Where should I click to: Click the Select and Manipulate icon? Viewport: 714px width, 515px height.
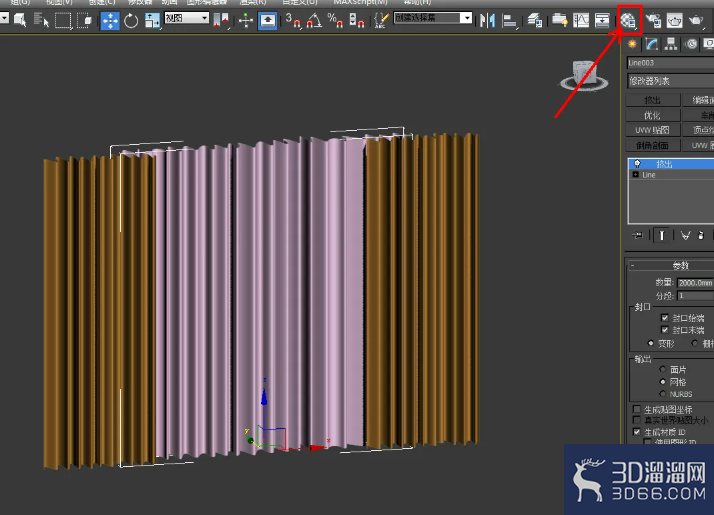click(246, 20)
